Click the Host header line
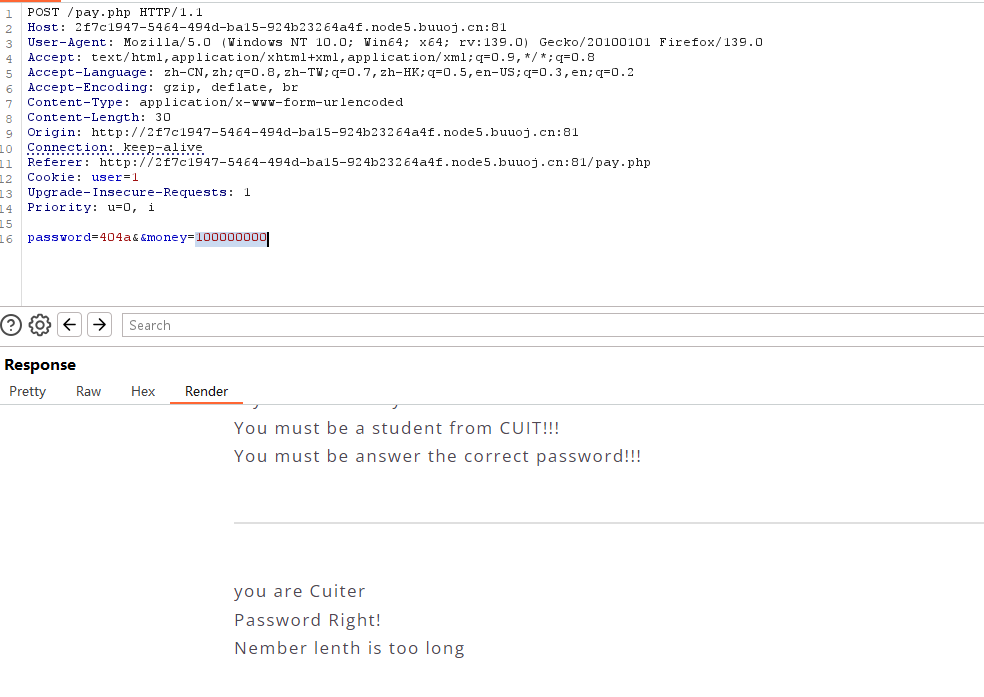Viewport: 984px width, 697px height. 267,28
